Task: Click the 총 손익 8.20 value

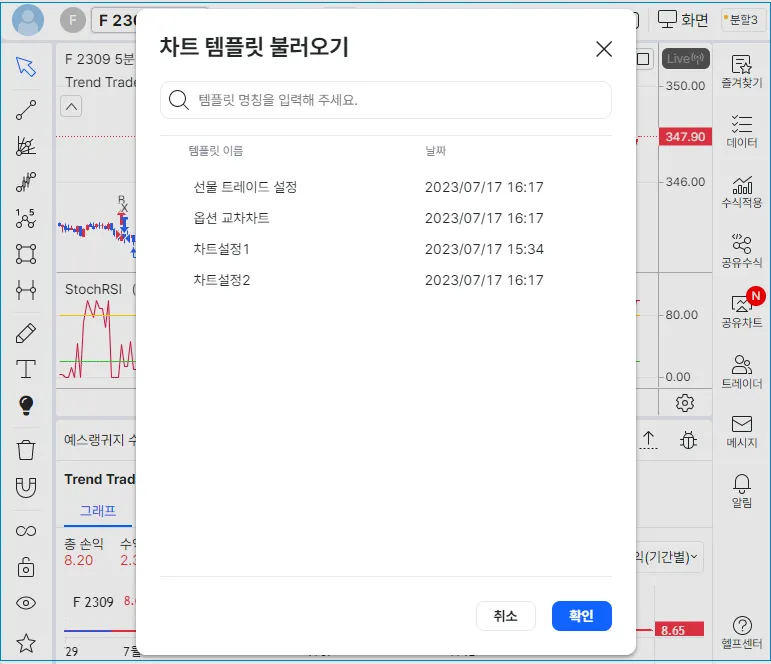Action: click(x=79, y=560)
